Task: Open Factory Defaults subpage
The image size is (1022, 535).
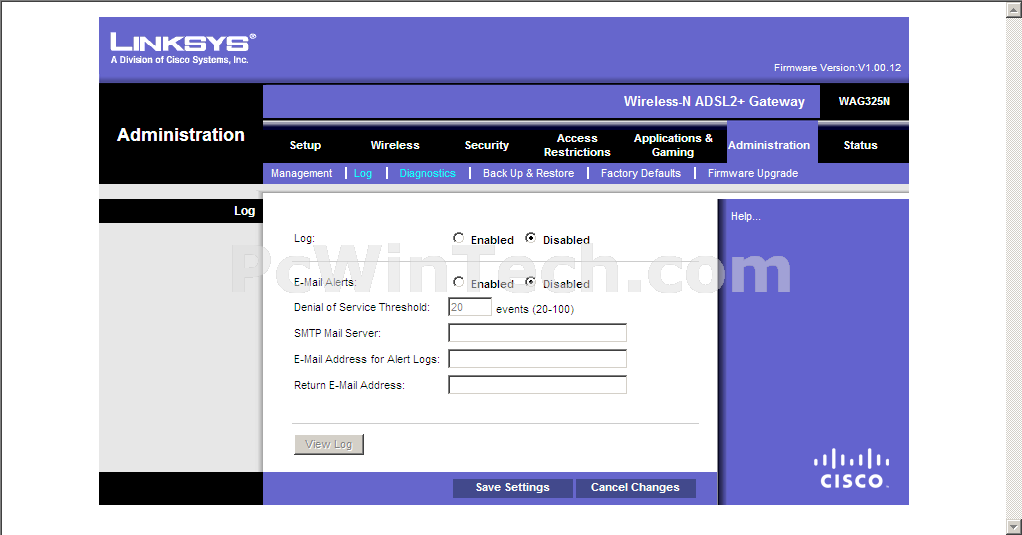Action: (641, 173)
